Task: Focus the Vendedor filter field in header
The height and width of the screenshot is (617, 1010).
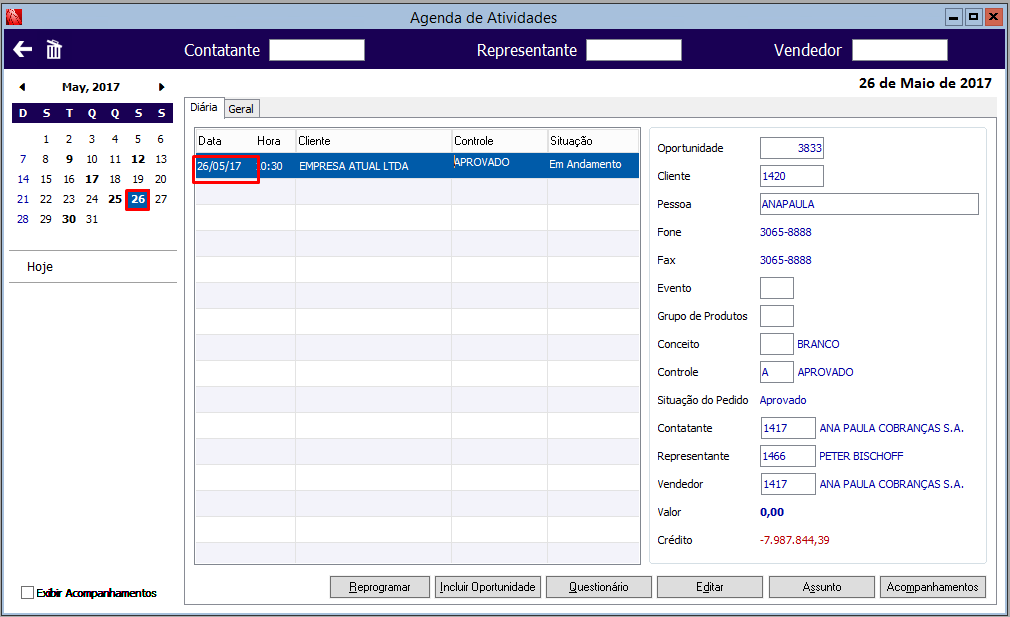Action: pos(900,50)
